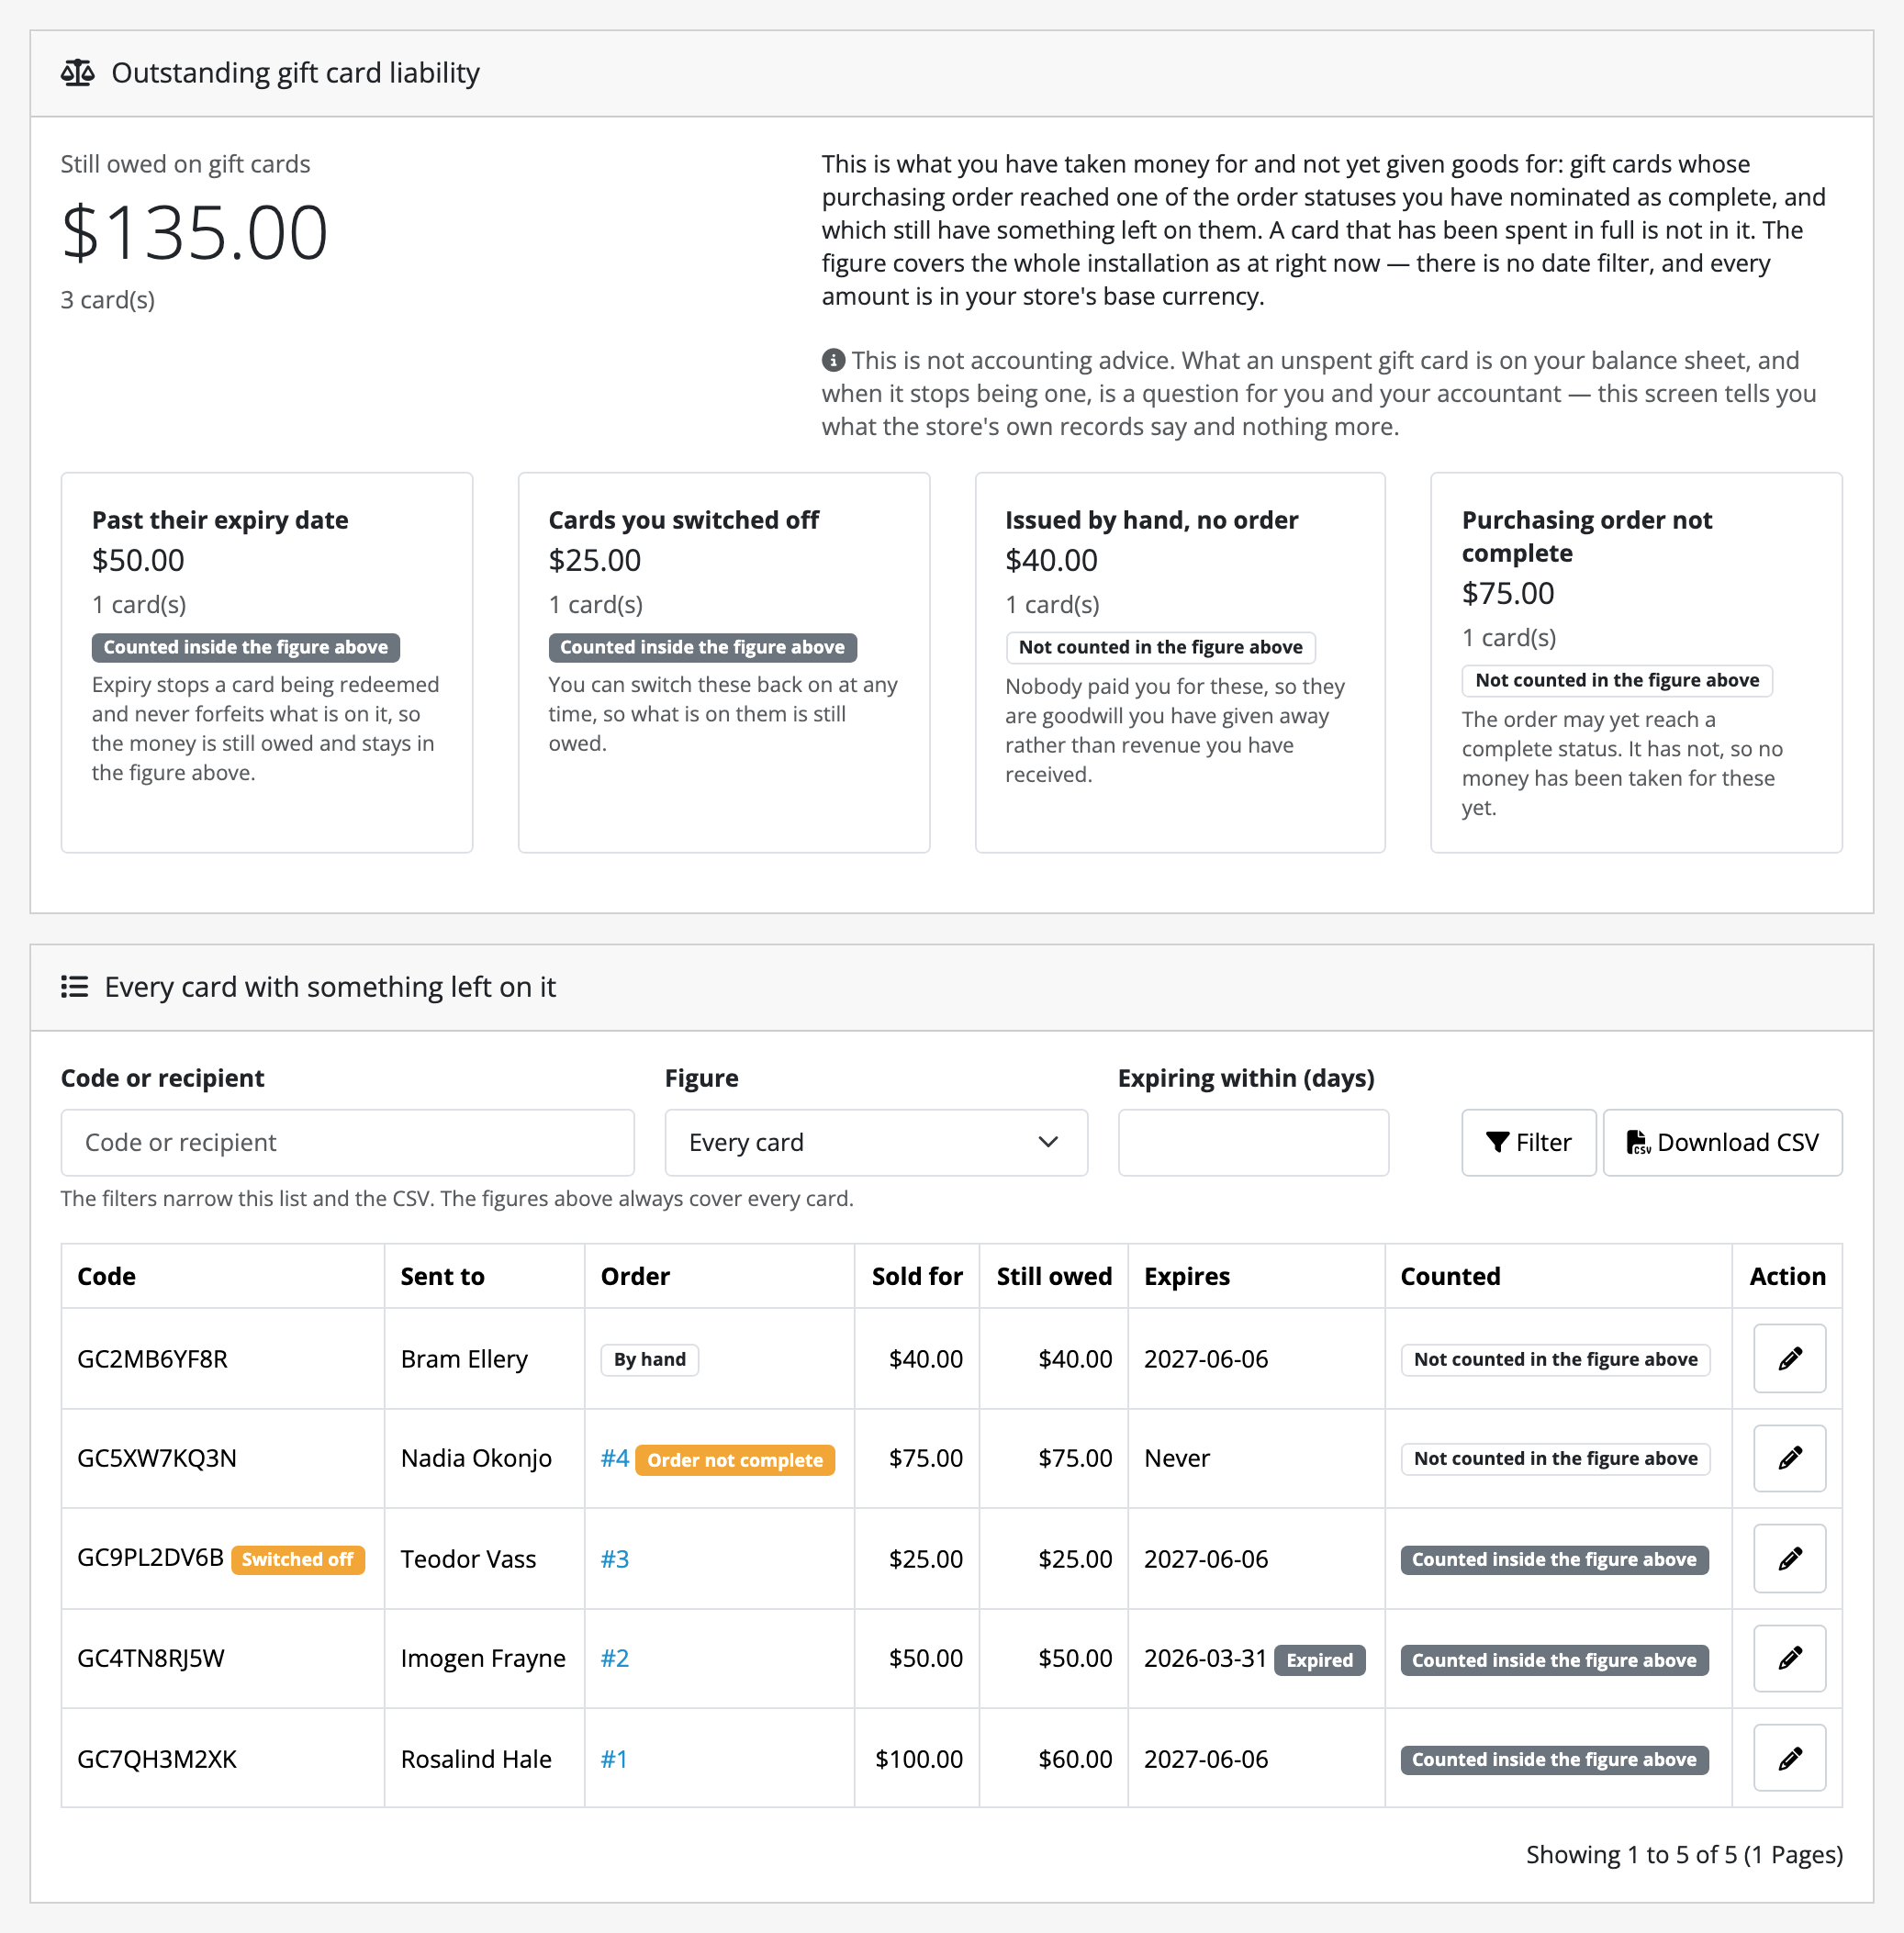This screenshot has height=1933, width=1904.
Task: Click the $135.00 still owed total
Action: click(195, 232)
